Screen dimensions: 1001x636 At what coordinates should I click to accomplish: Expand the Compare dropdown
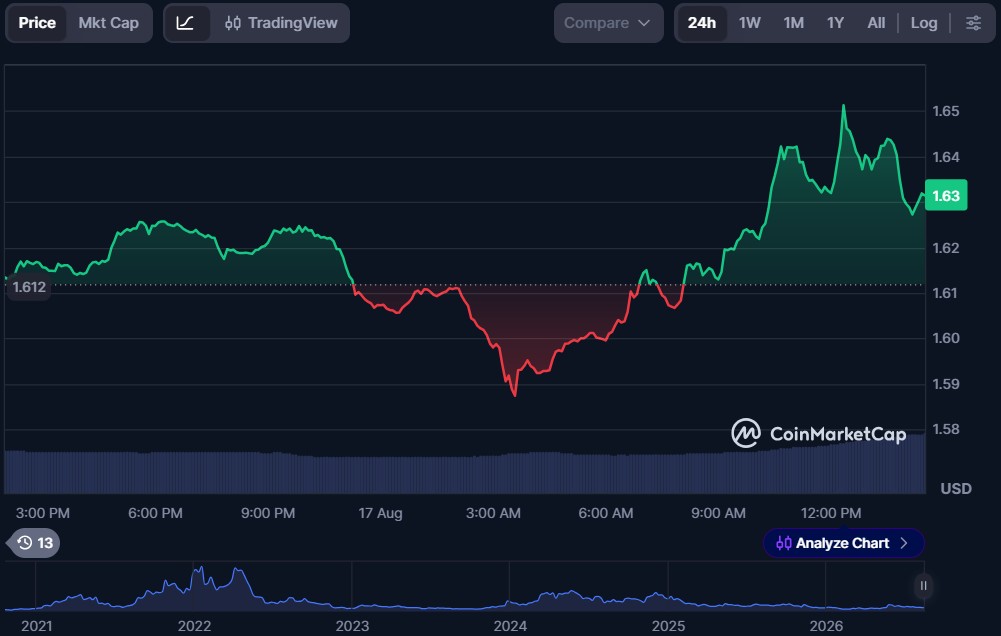(608, 23)
